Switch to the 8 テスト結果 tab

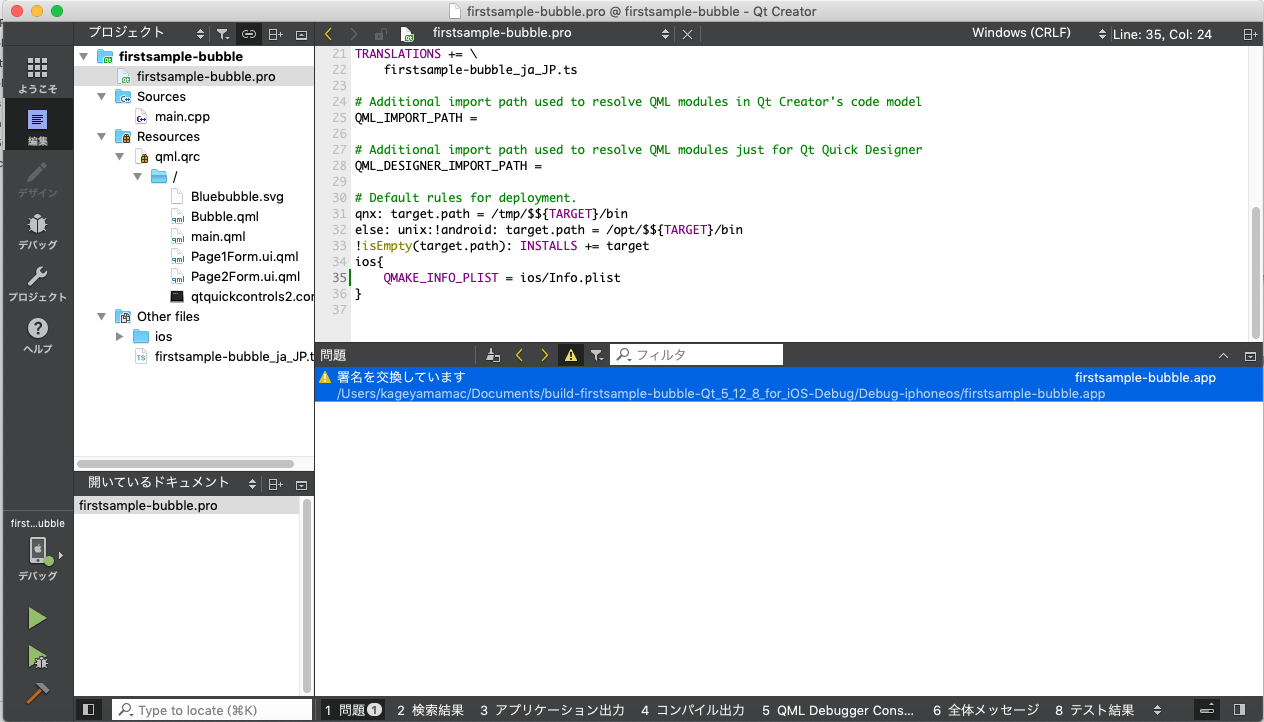[x=1094, y=710]
